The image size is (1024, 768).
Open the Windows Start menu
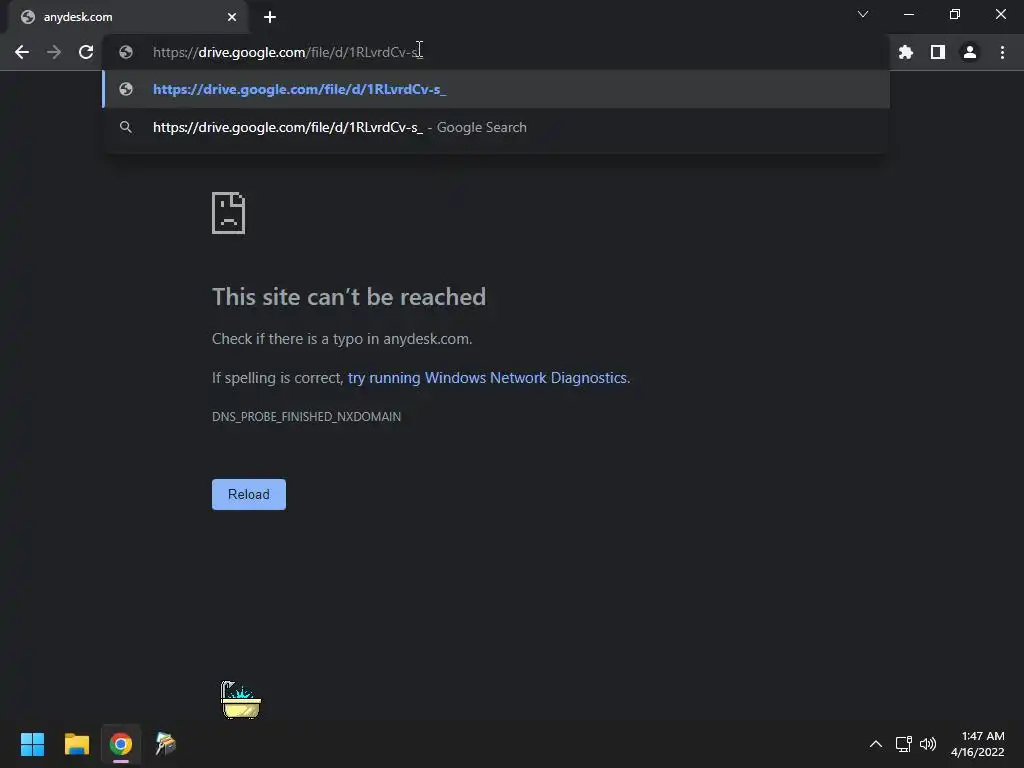coord(33,744)
